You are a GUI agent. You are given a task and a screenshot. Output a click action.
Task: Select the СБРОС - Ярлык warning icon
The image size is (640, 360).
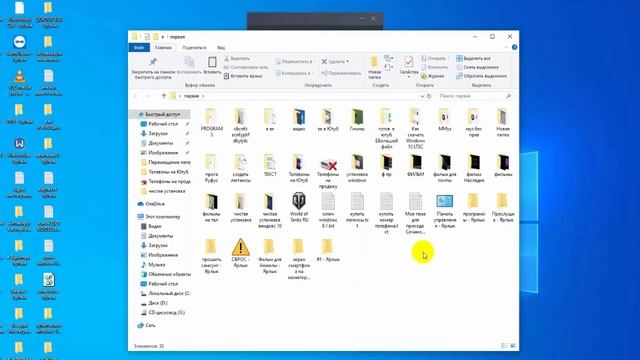pos(240,247)
